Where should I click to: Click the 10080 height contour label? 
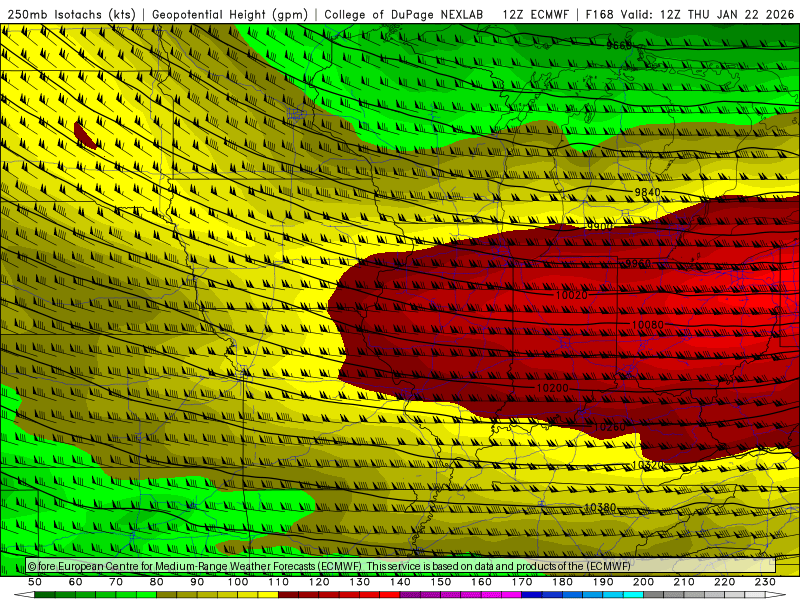[647, 325]
